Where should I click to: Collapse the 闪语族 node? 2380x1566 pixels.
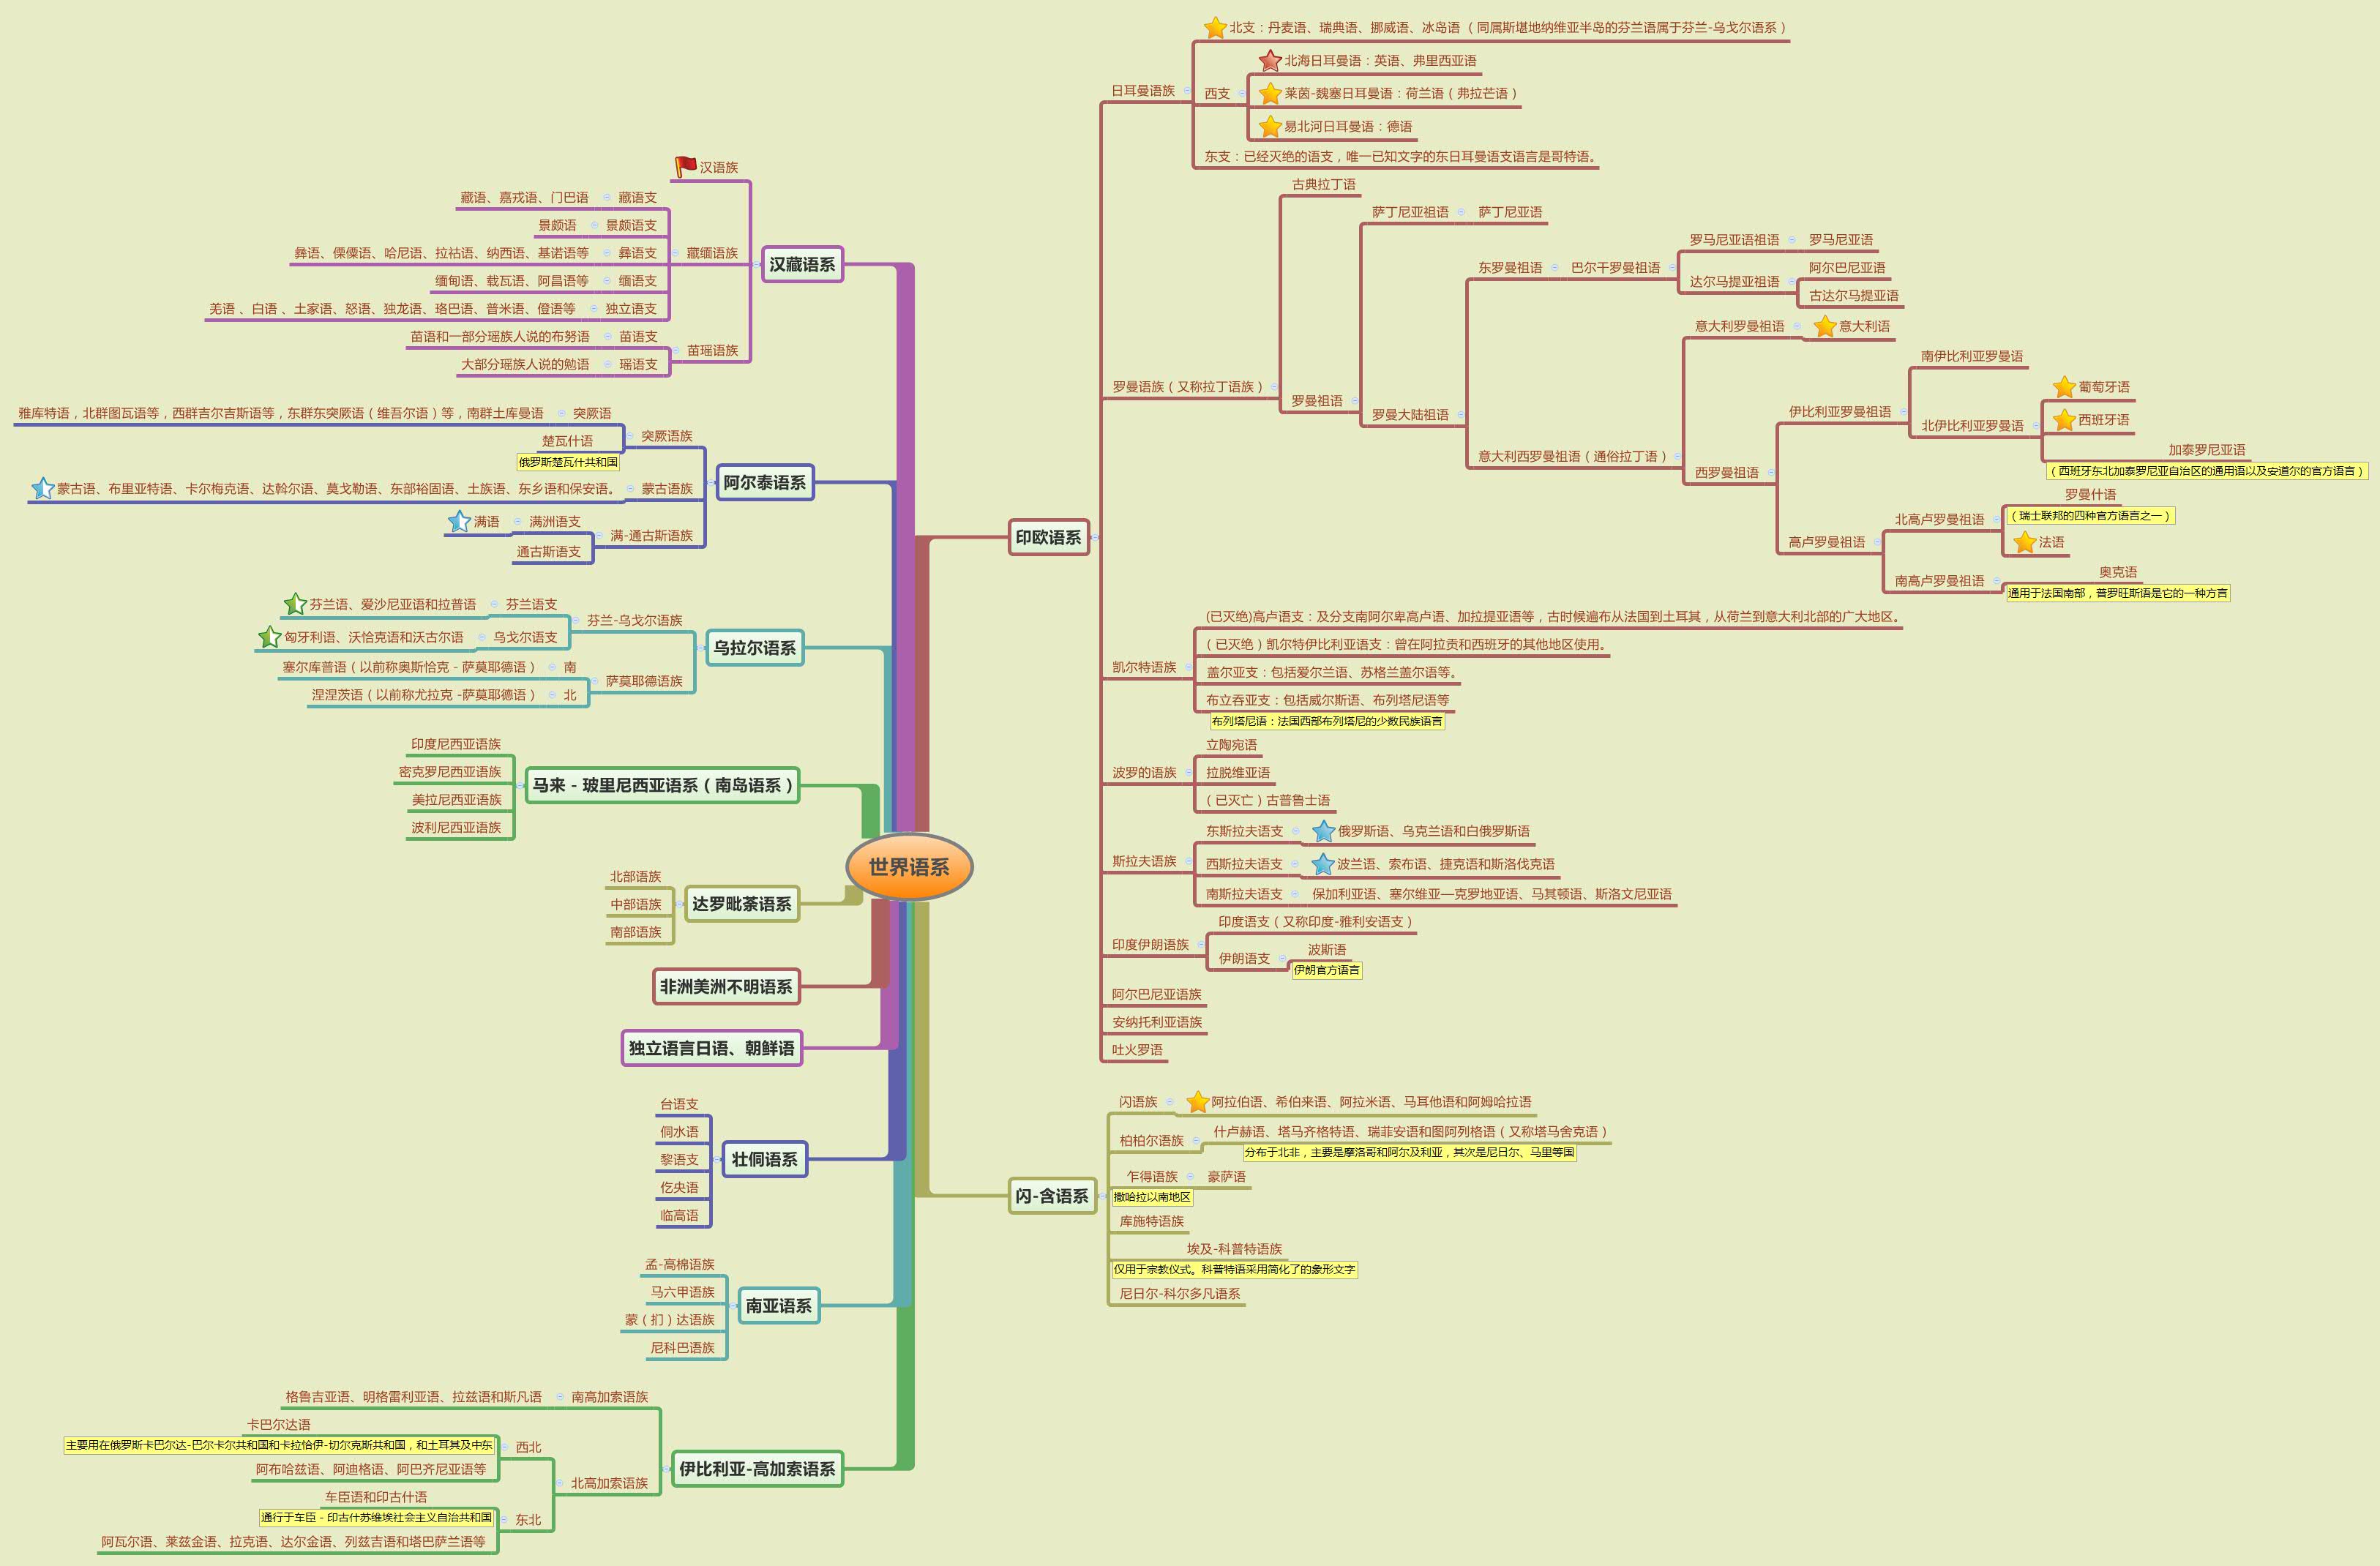pos(1169,1102)
